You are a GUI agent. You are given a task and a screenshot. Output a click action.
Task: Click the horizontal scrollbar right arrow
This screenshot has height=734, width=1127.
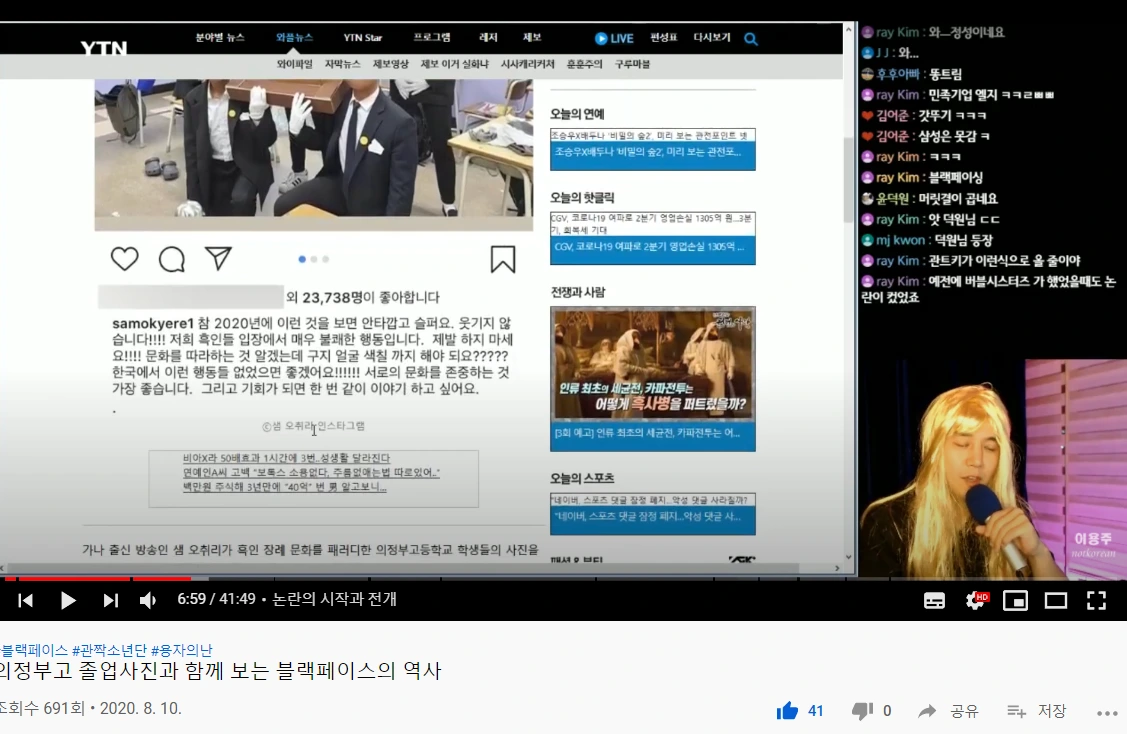coord(837,568)
